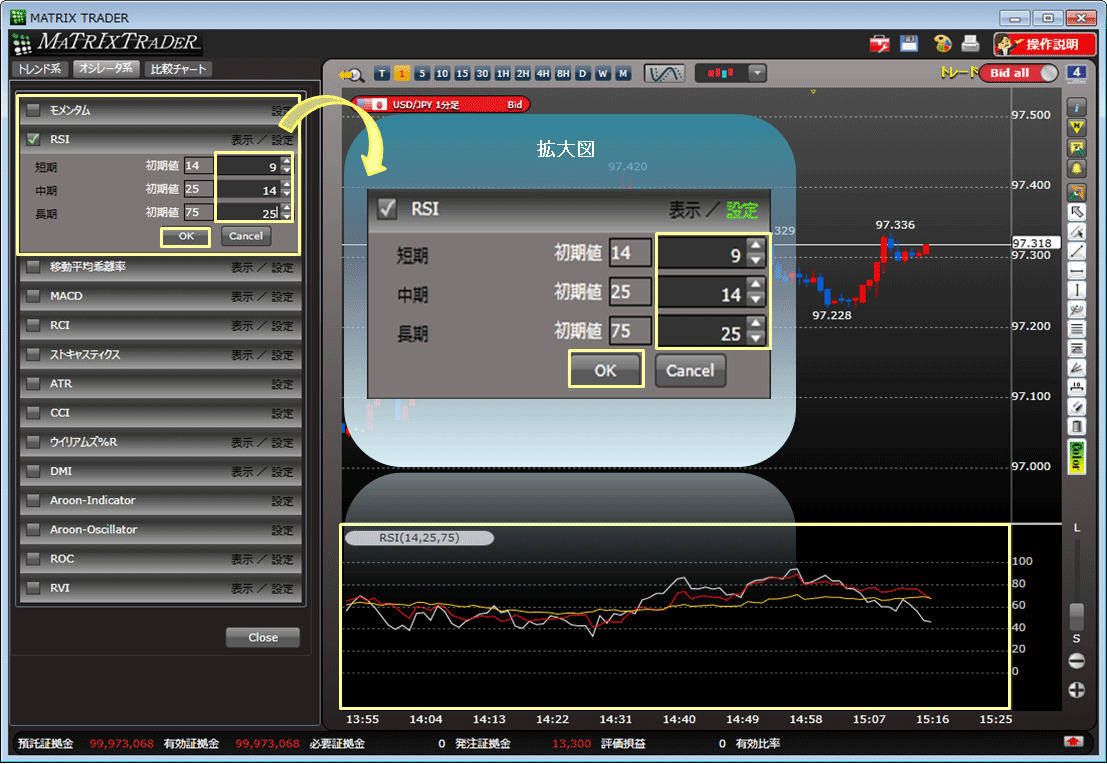Click the plus zoom-in icon
This screenshot has height=764, width=1107.
1077,690
